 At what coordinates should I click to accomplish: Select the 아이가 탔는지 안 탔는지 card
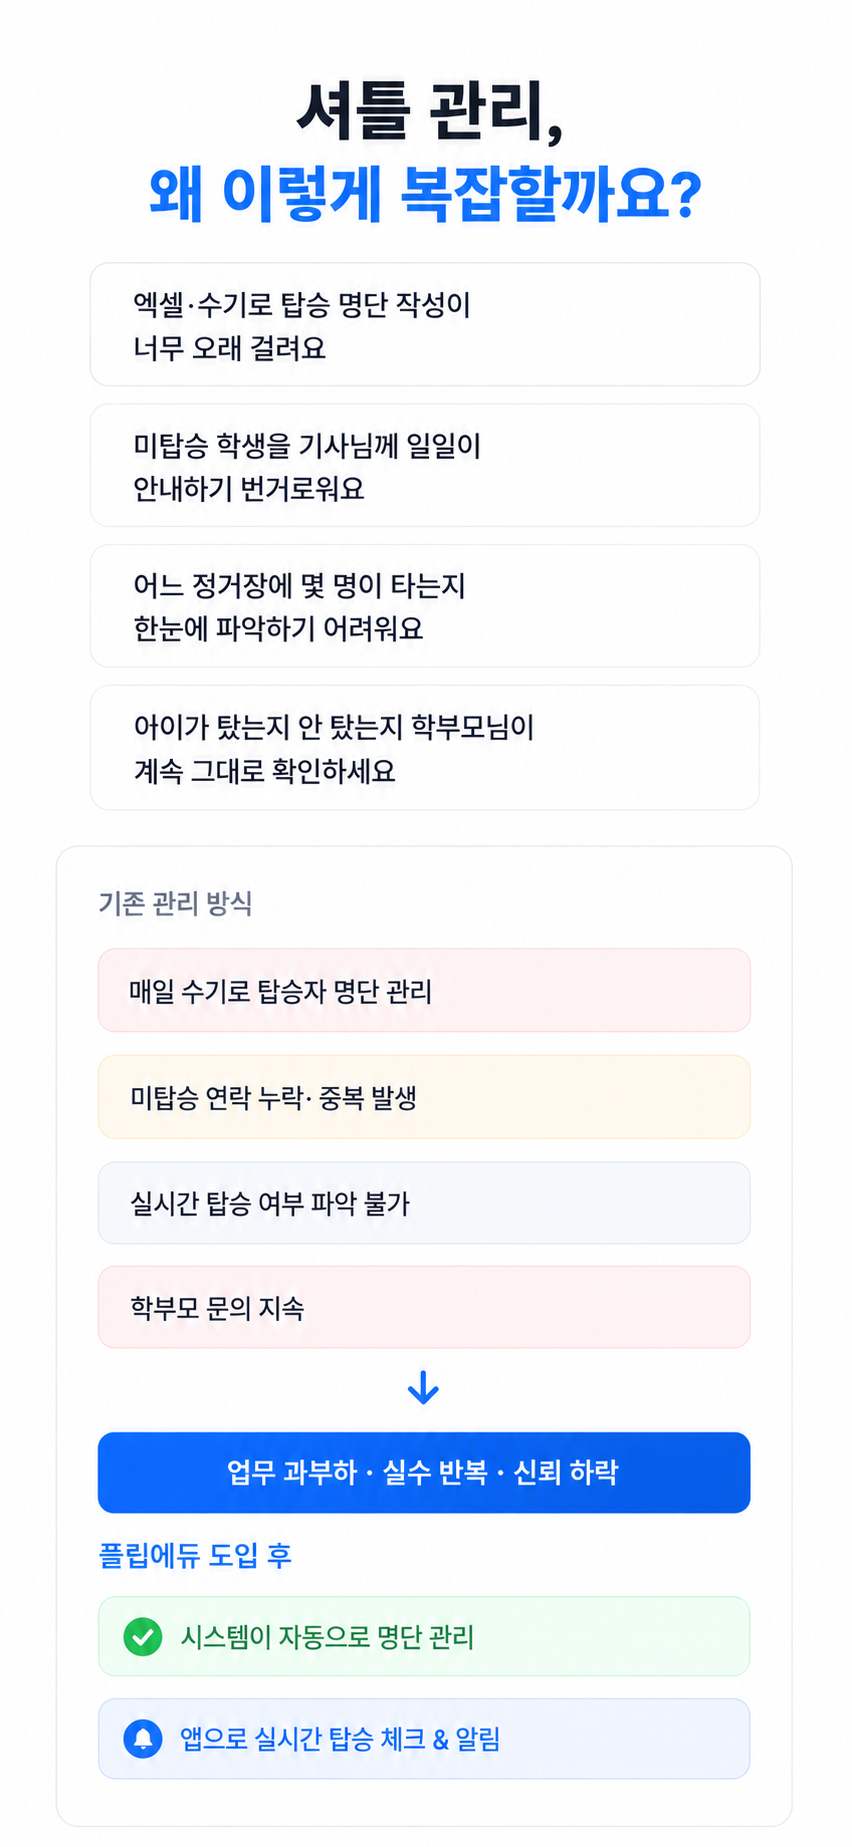(425, 747)
